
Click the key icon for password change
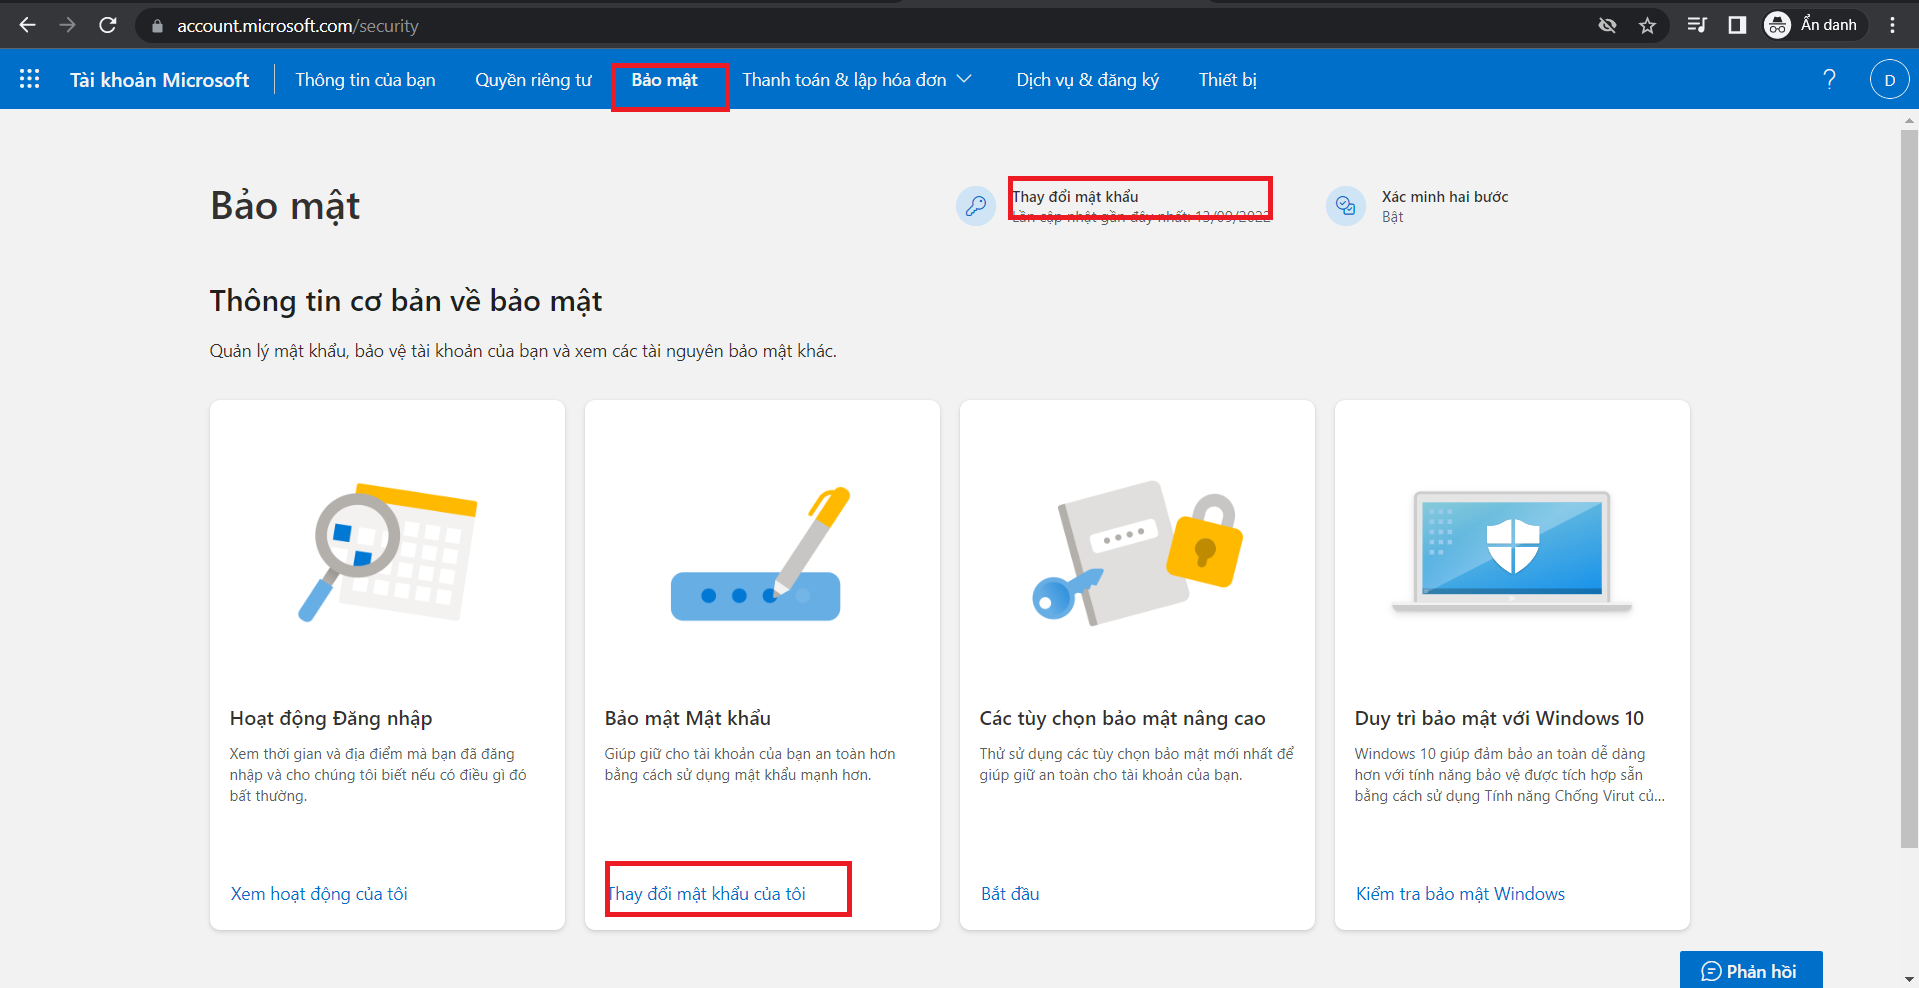tap(975, 206)
